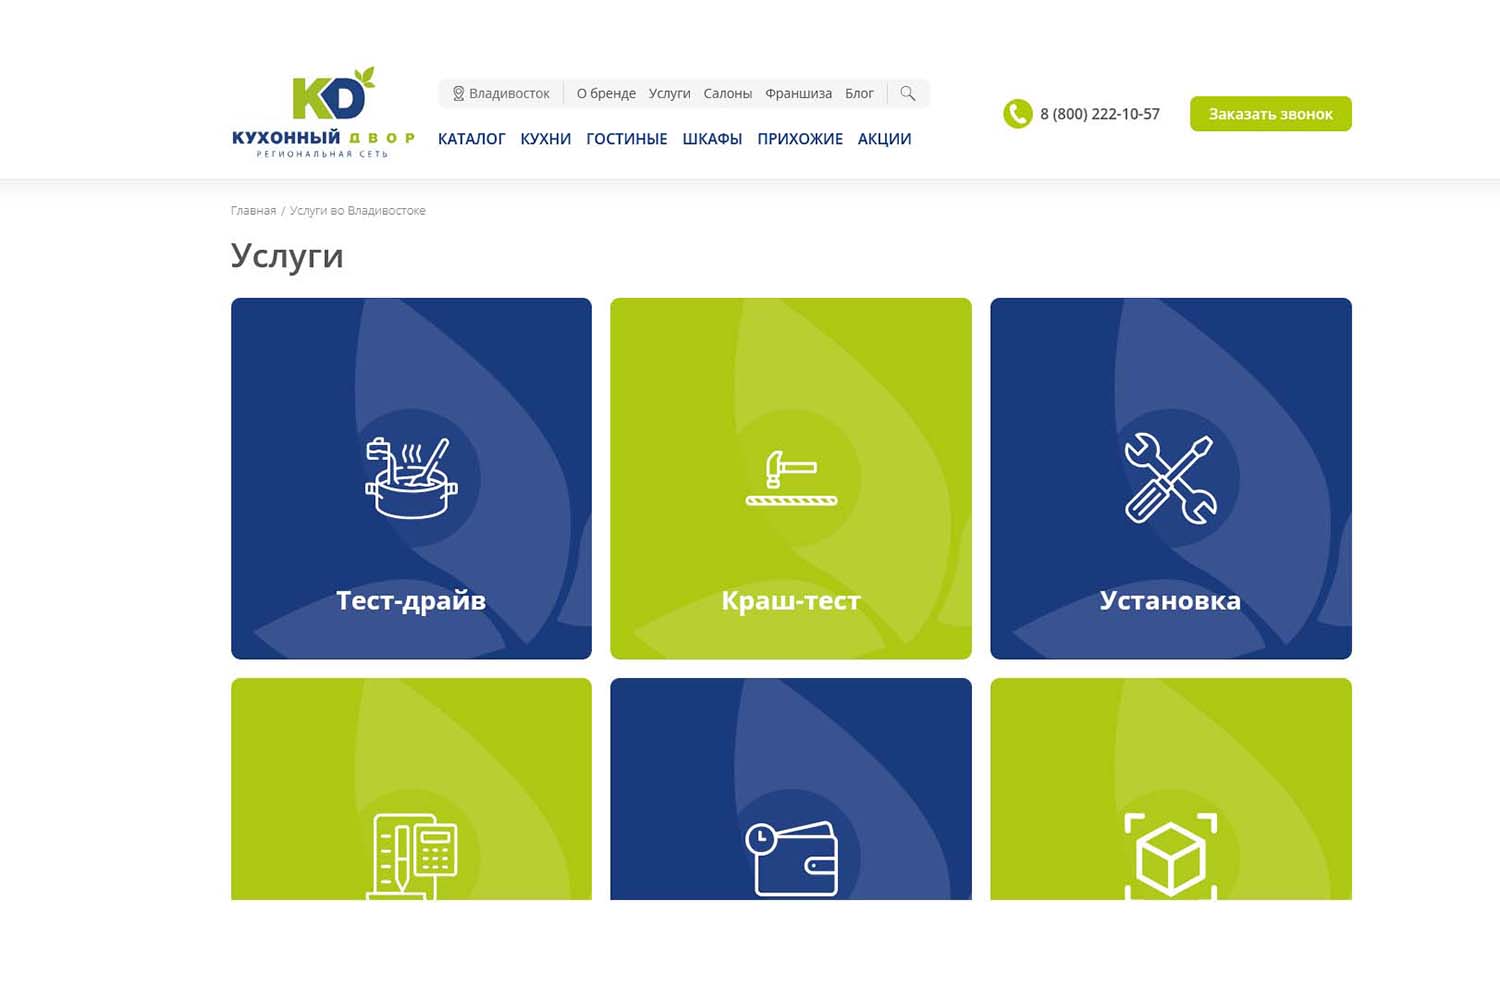
Task: Click the wallet with clock icon
Action: pyautogui.click(x=791, y=858)
